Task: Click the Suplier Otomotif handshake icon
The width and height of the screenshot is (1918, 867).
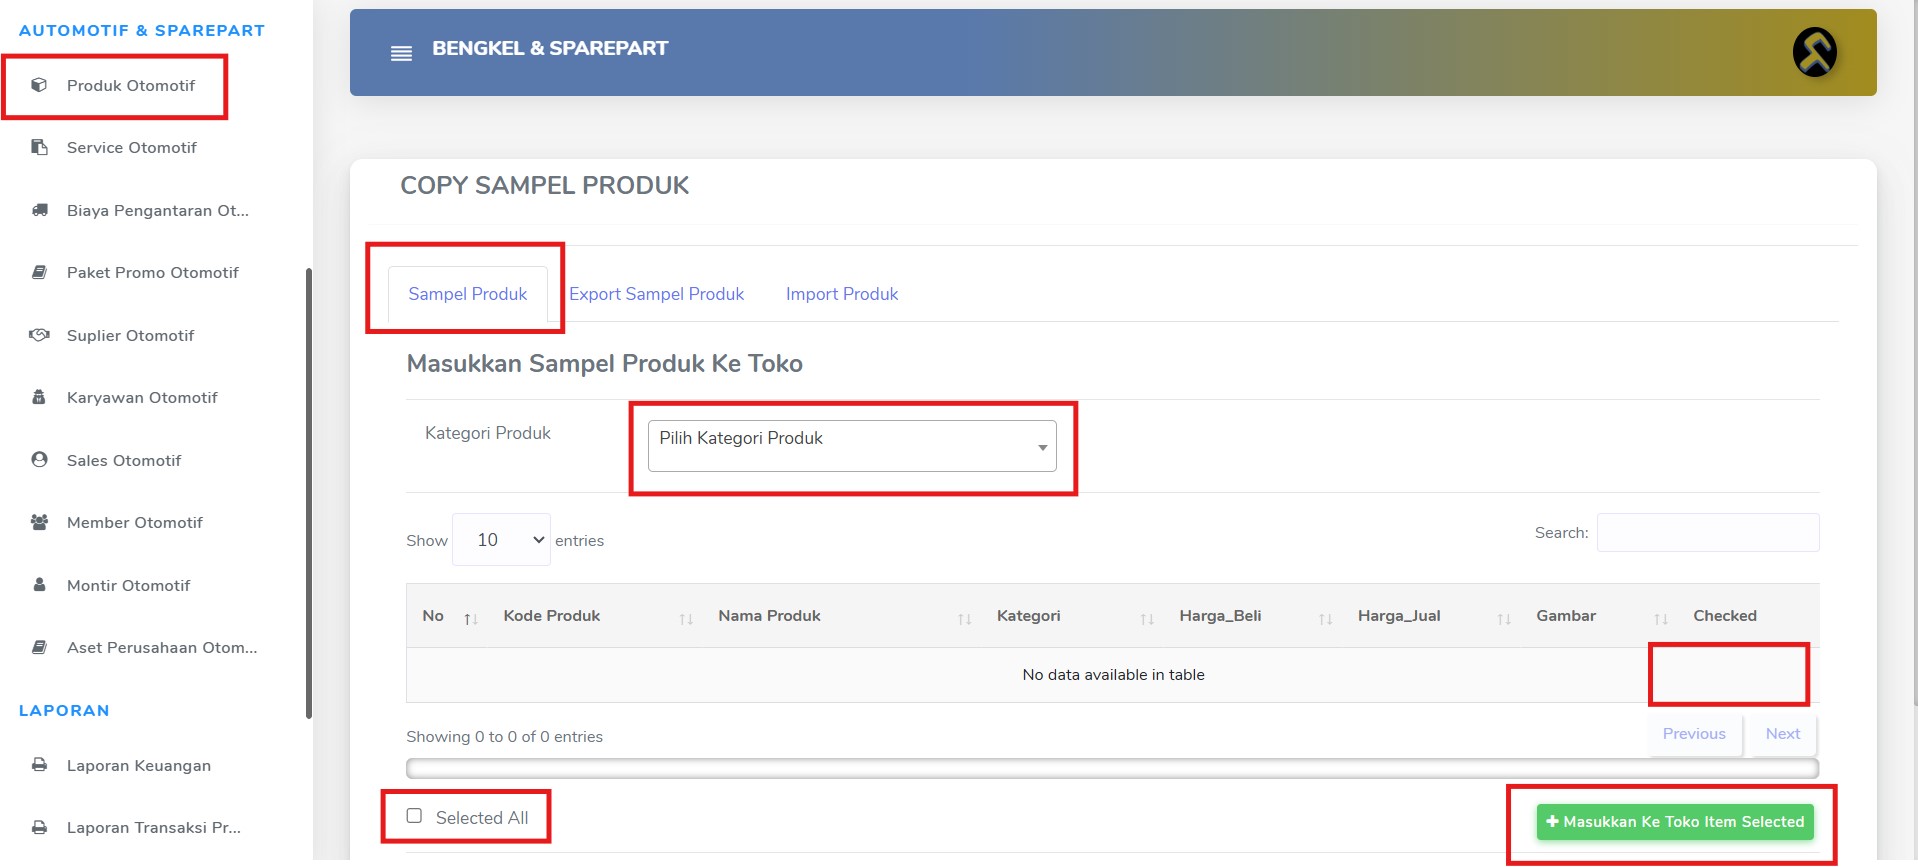Action: pos(39,335)
